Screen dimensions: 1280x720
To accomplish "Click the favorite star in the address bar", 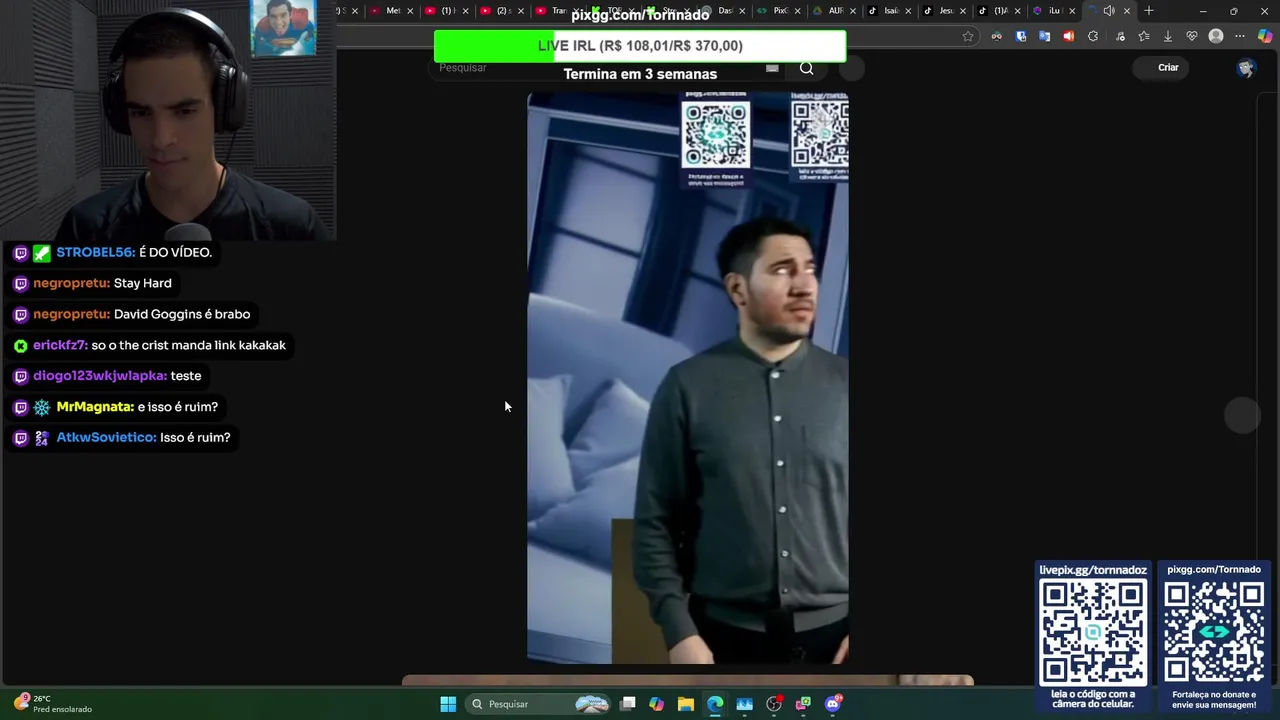I will pyautogui.click(x=968, y=36).
